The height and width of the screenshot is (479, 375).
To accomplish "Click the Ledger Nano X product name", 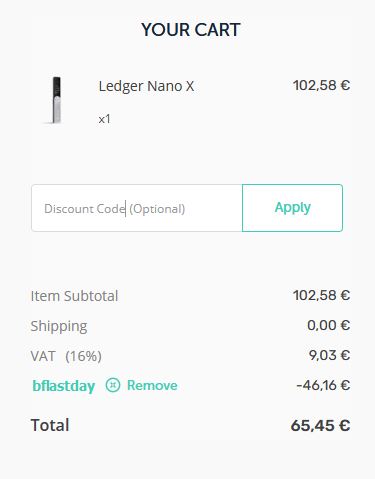I will [x=146, y=86].
